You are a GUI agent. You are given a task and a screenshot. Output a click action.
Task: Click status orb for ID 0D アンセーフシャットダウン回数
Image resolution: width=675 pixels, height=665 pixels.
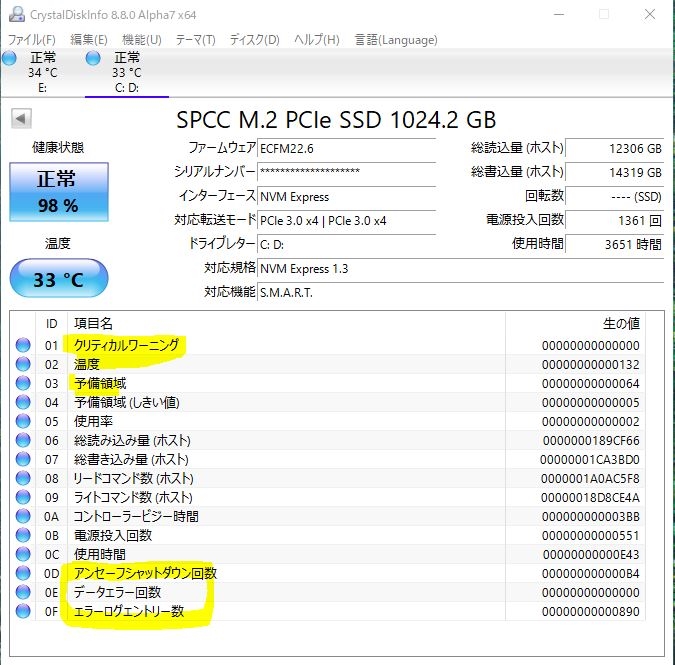[23, 573]
